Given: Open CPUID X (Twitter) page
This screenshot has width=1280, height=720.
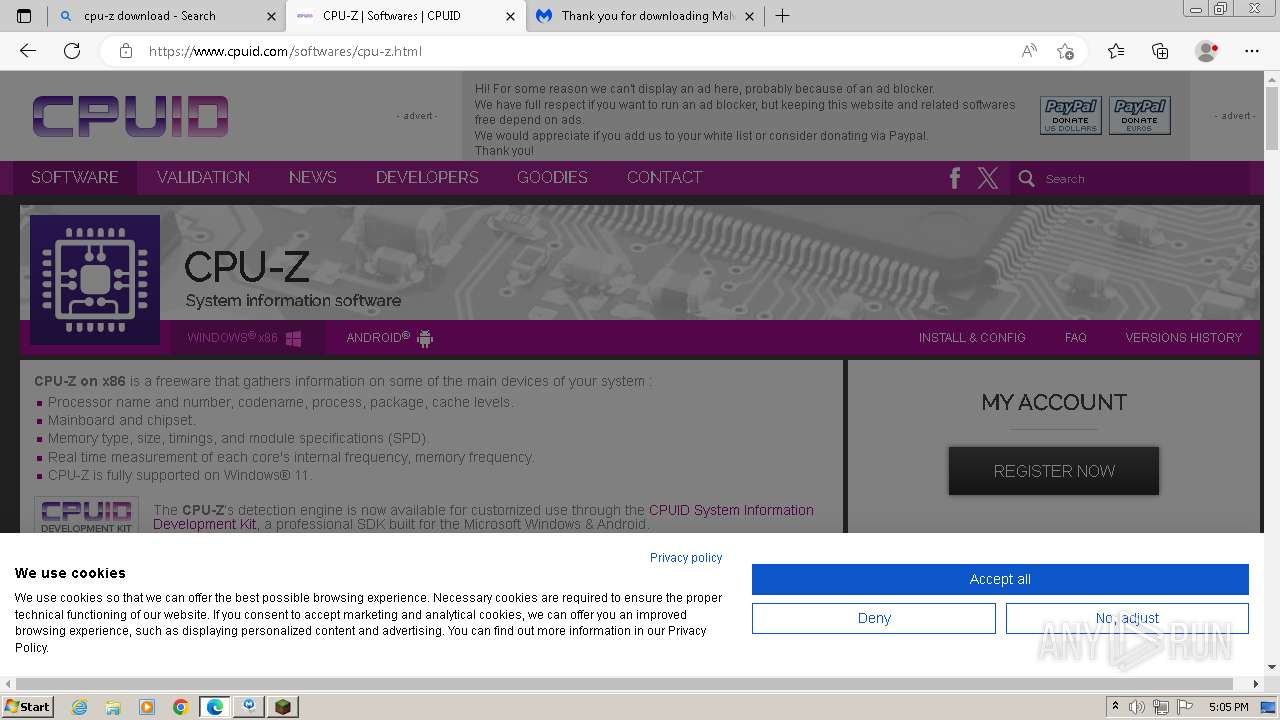Looking at the screenshot, I should tap(988, 178).
